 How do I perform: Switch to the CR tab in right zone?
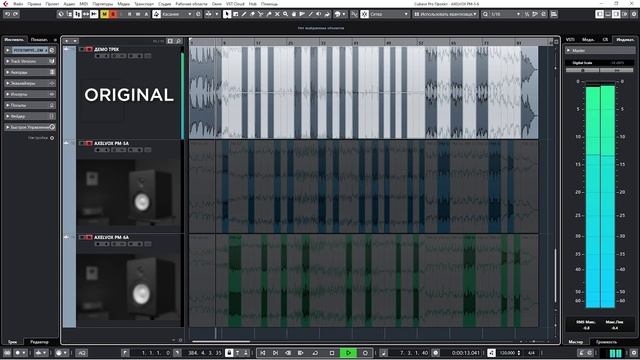(605, 40)
